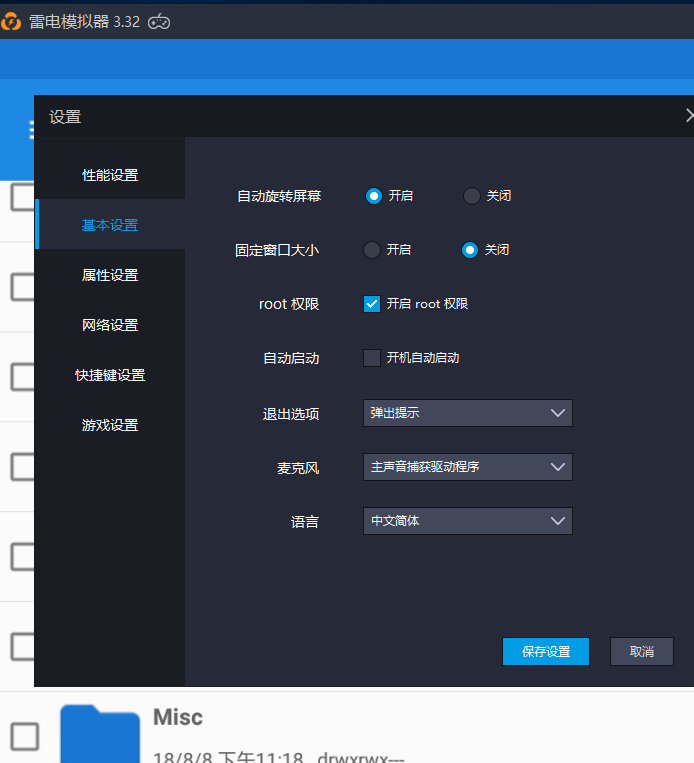The height and width of the screenshot is (763, 694).
Task: Switch to 性能设置 tab
Action: tap(110, 175)
